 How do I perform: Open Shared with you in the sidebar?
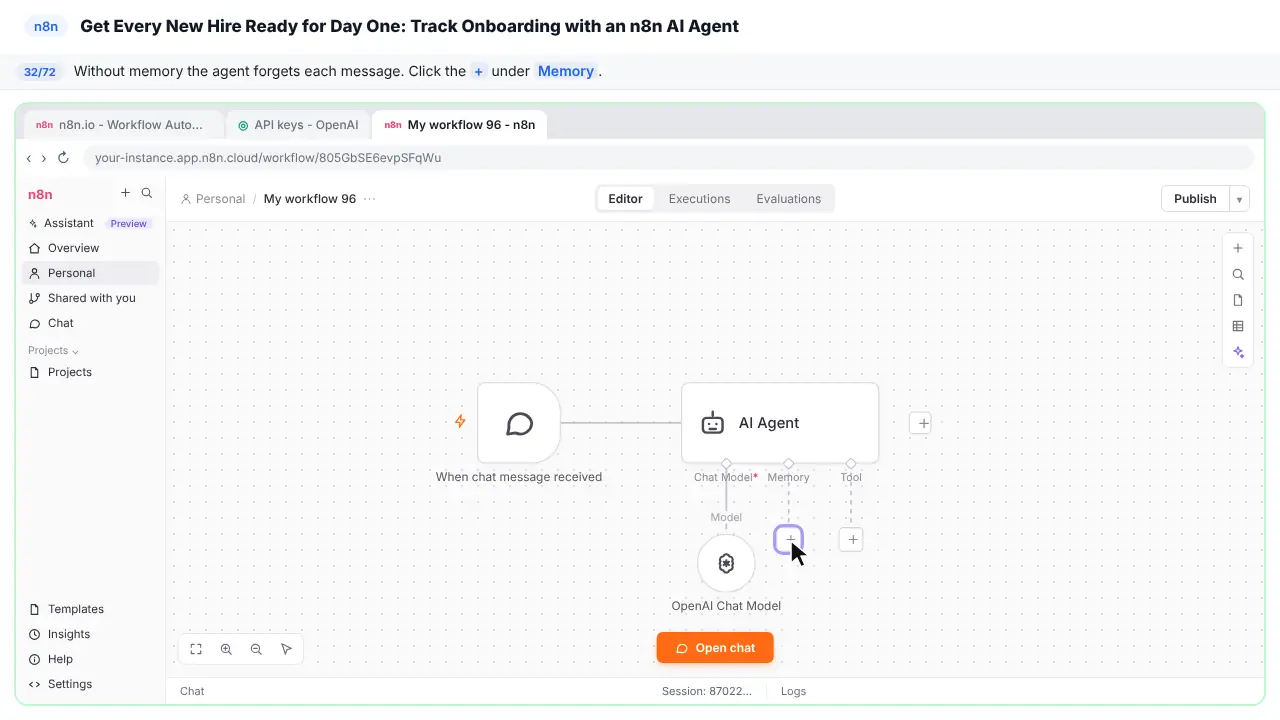[x=90, y=298]
